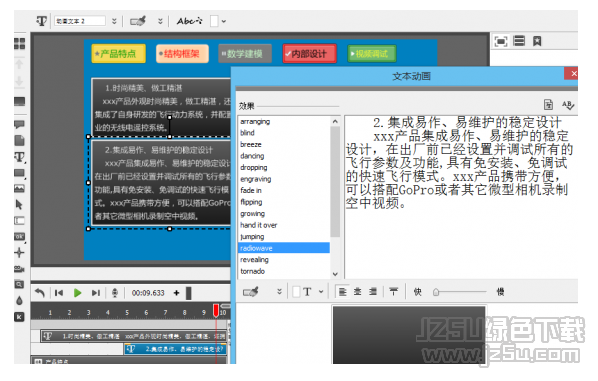Open dropdown arrow beside top white swatch
Image resolution: width=598 pixels, height=381 pixels.
(223, 21)
